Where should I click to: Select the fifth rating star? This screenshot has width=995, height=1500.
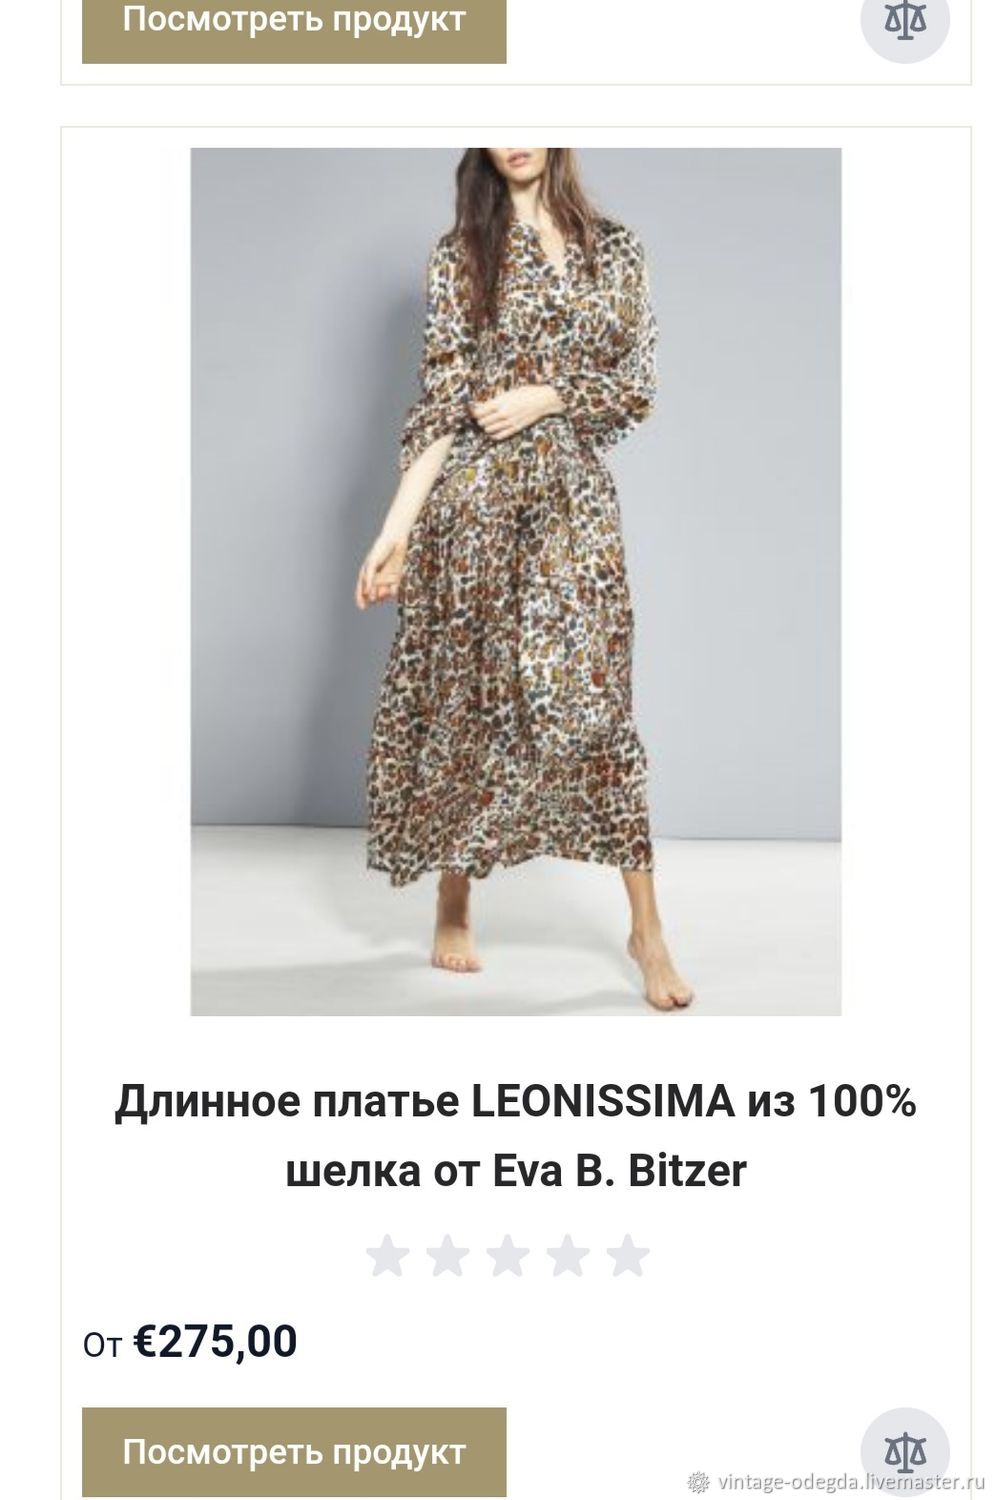(x=627, y=1256)
